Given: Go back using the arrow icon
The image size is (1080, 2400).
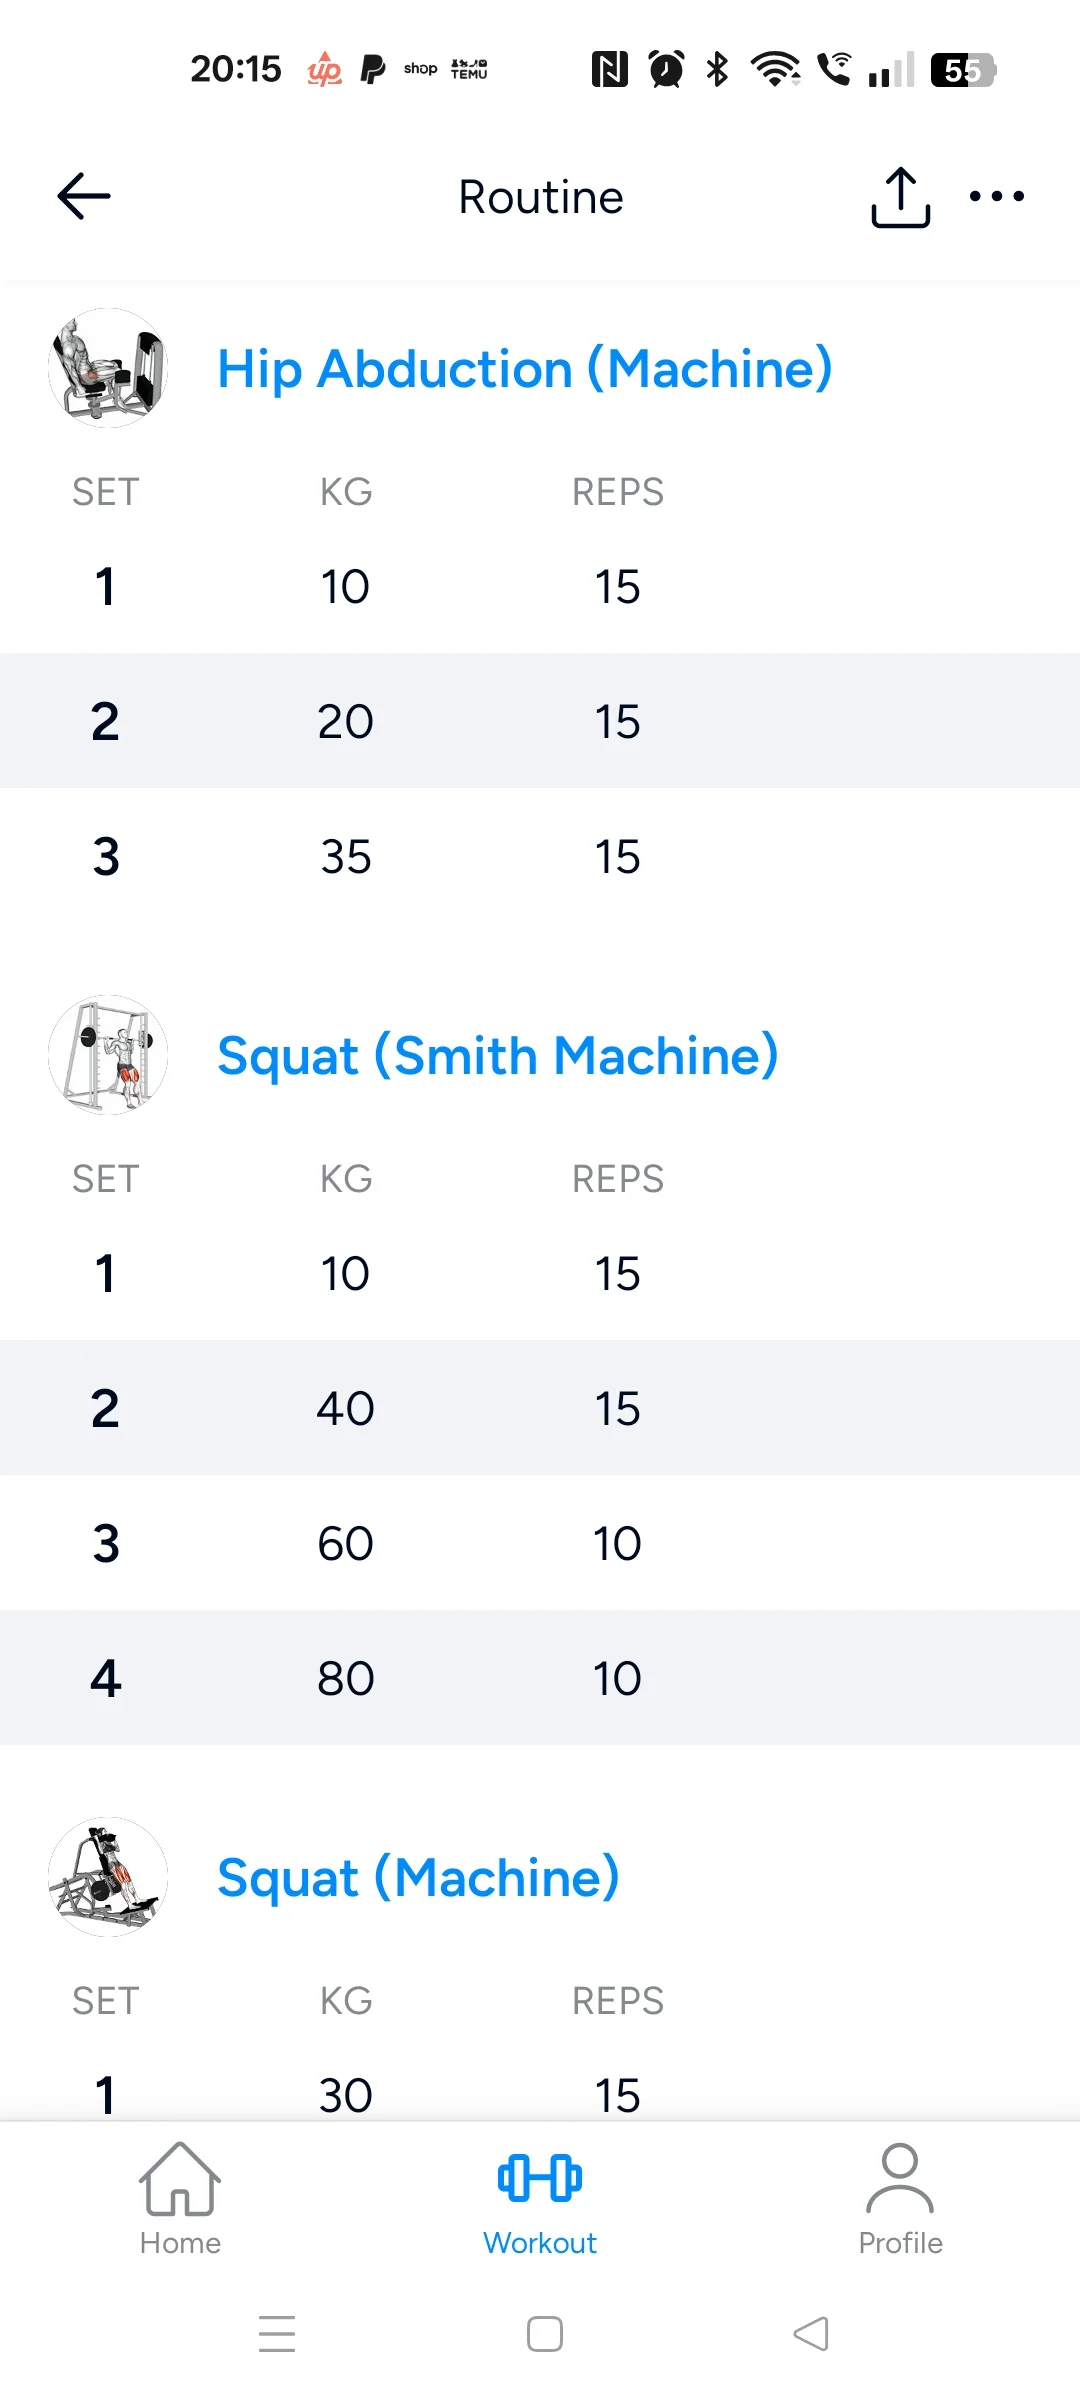Looking at the screenshot, I should click(84, 196).
